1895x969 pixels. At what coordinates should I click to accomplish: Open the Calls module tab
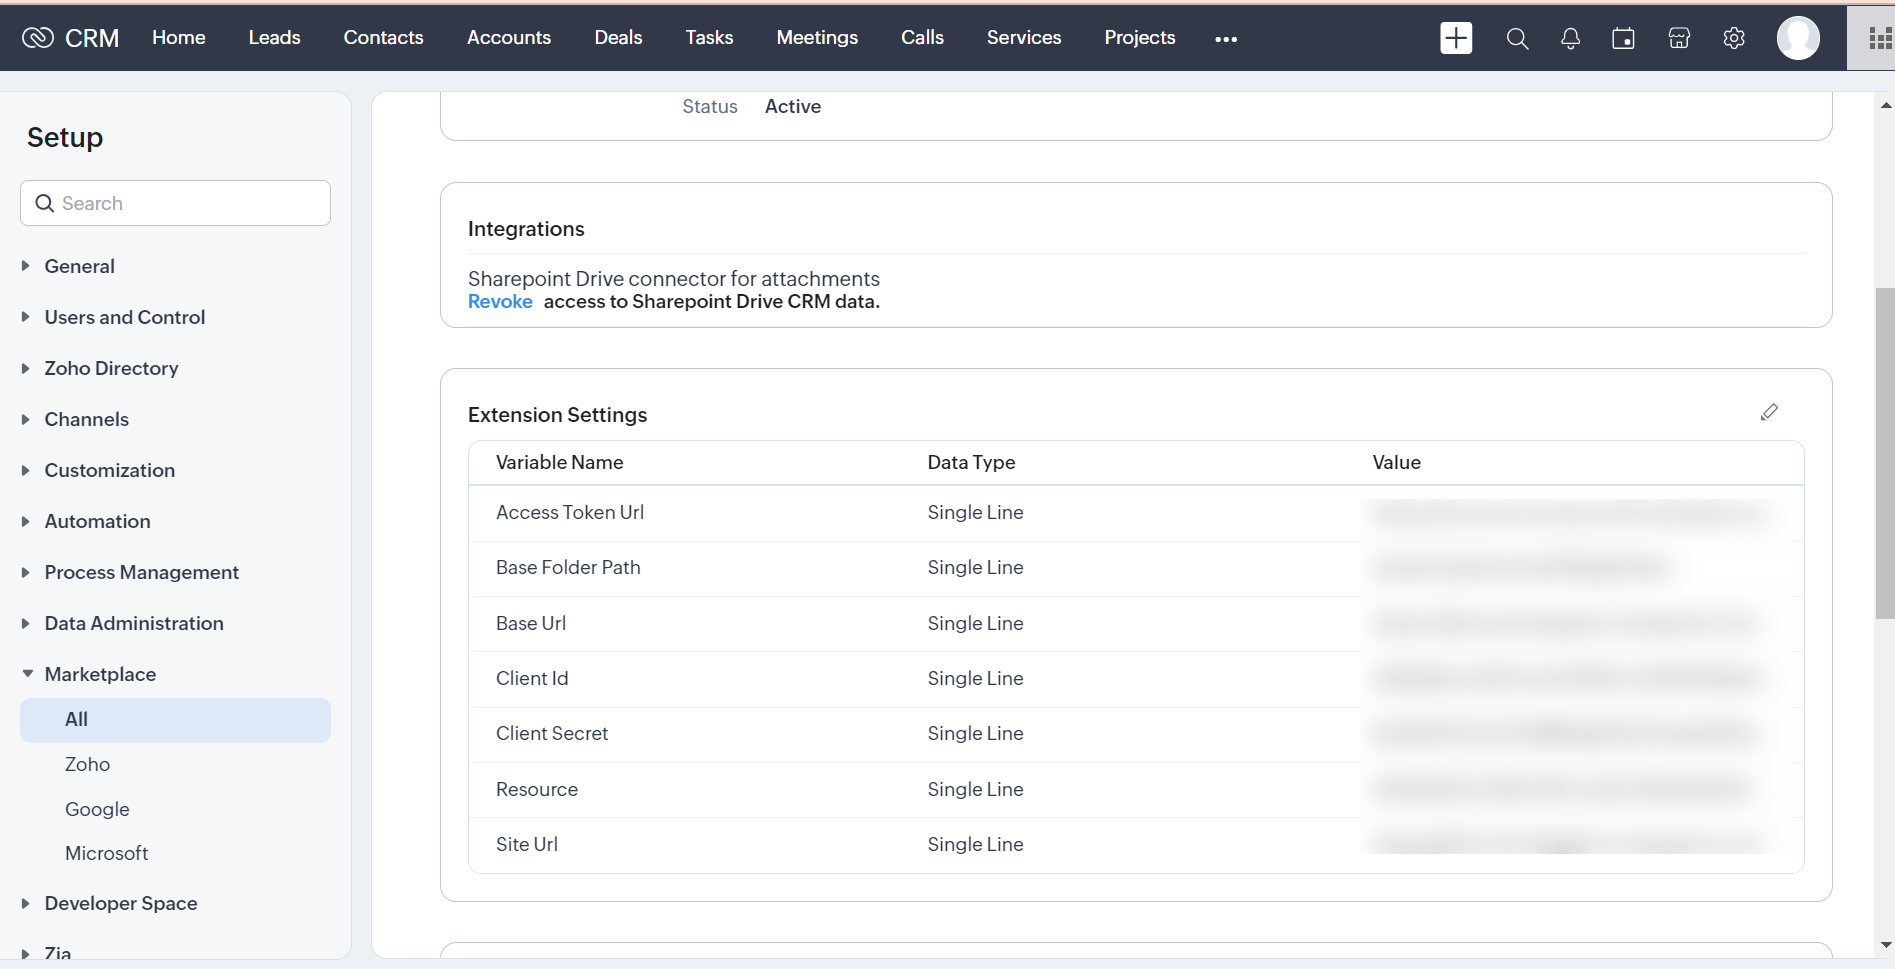922,37
